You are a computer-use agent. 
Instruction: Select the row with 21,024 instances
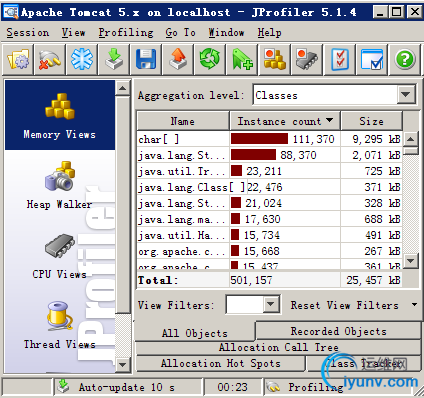pyautogui.click(x=269, y=203)
